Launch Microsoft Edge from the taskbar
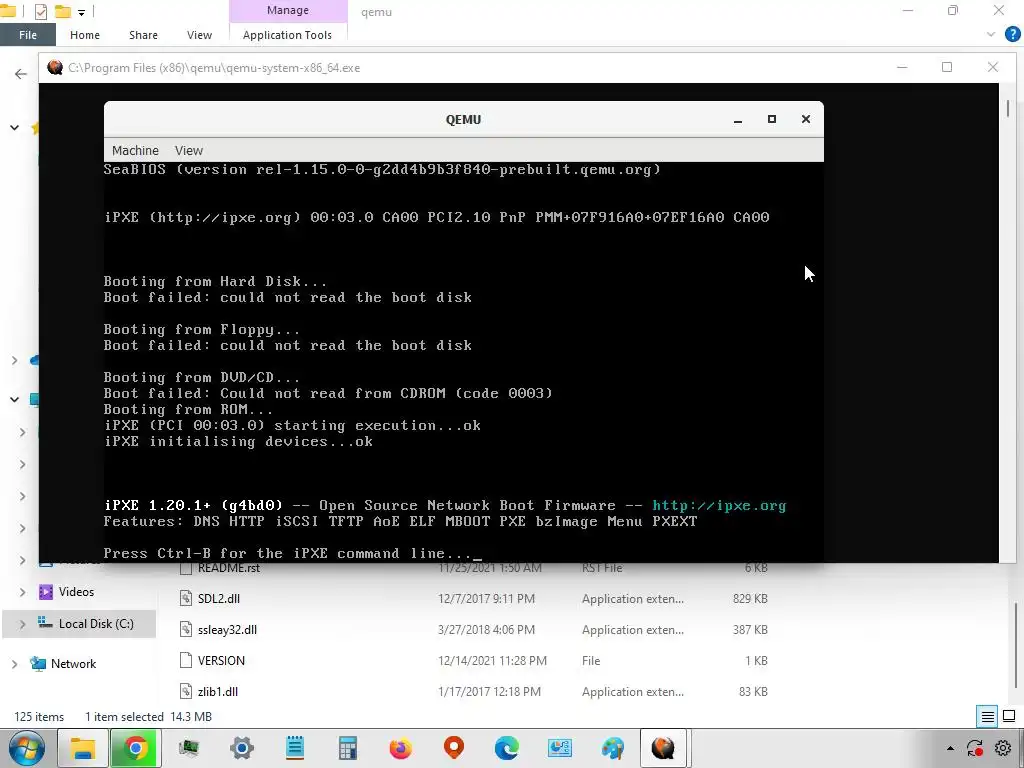Screen dimensions: 1024x768 coord(507,748)
